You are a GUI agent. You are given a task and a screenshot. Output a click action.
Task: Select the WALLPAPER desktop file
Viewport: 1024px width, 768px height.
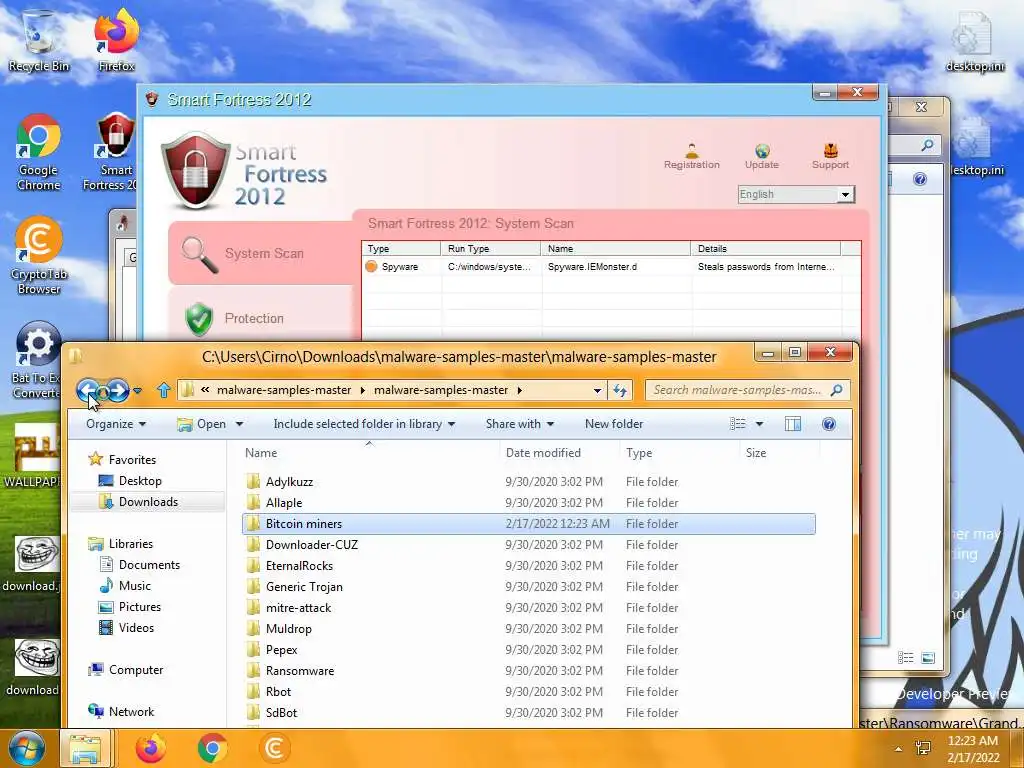(31, 456)
